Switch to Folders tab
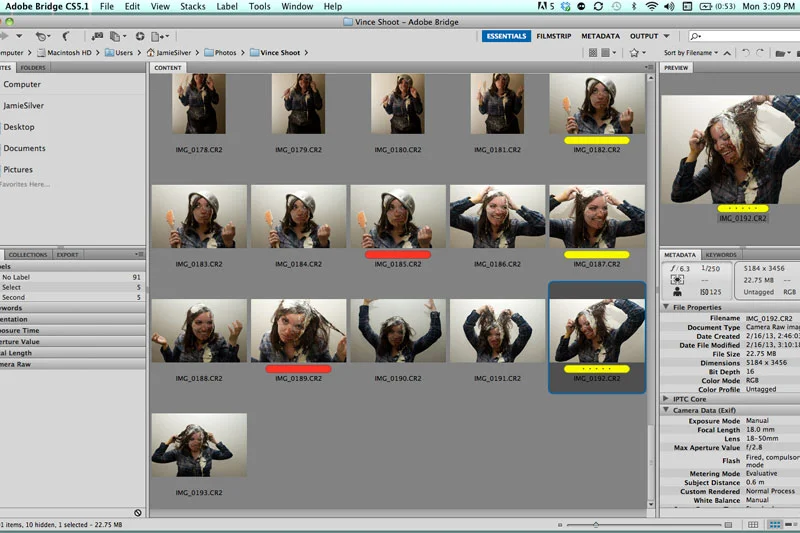Screen dimensions: 800x533 click(33, 67)
